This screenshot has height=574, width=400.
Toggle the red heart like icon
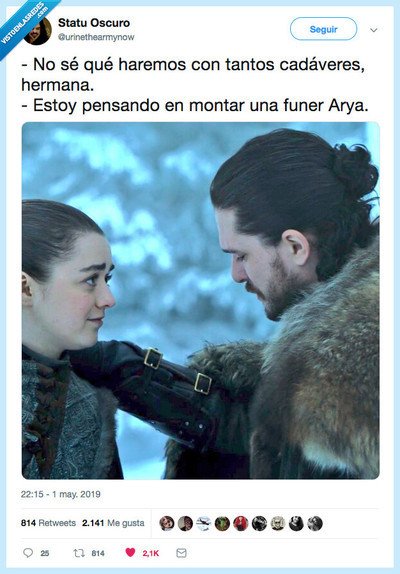point(130,552)
